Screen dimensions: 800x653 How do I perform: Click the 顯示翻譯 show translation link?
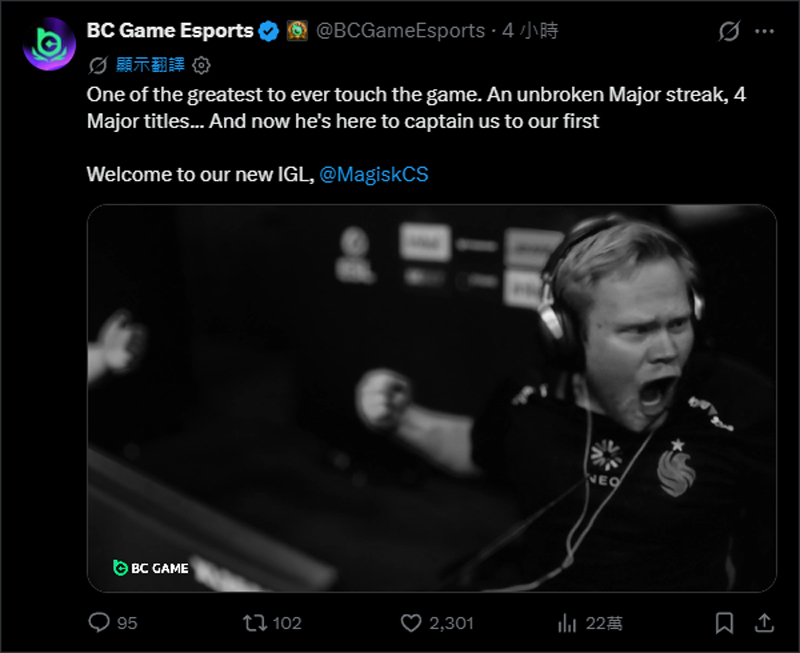[x=150, y=65]
